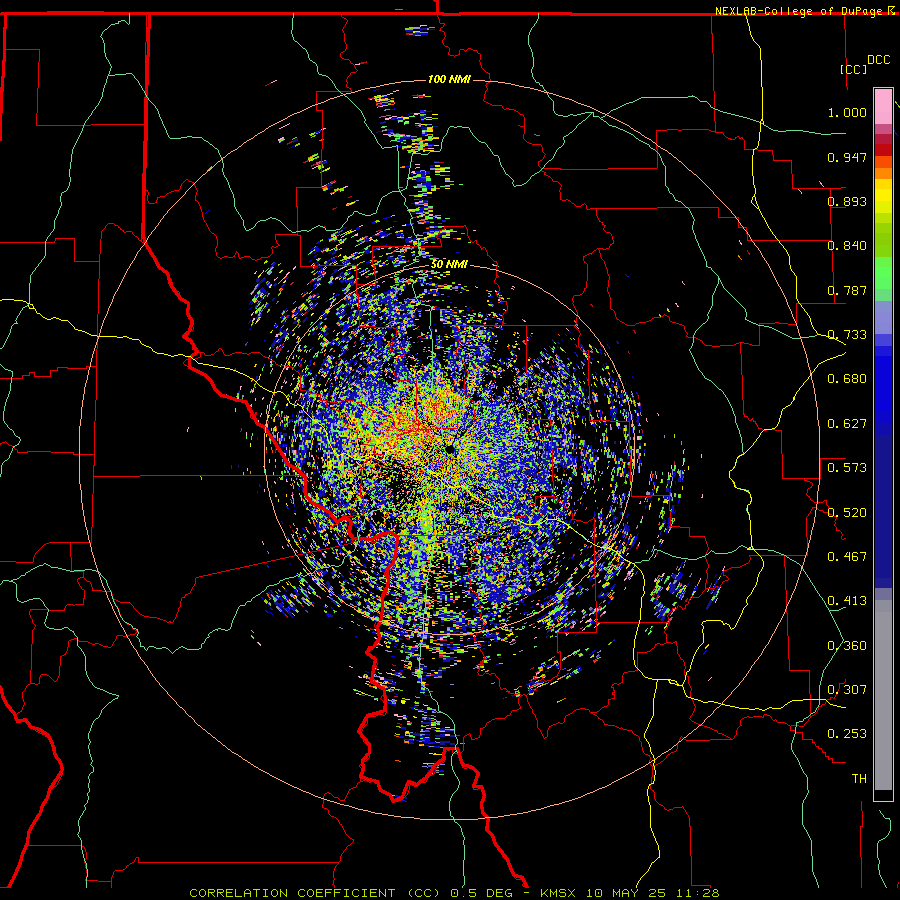Viewport: 900px width, 900px height.
Task: Click the [CC] label above the color scale
Action: coord(853,69)
